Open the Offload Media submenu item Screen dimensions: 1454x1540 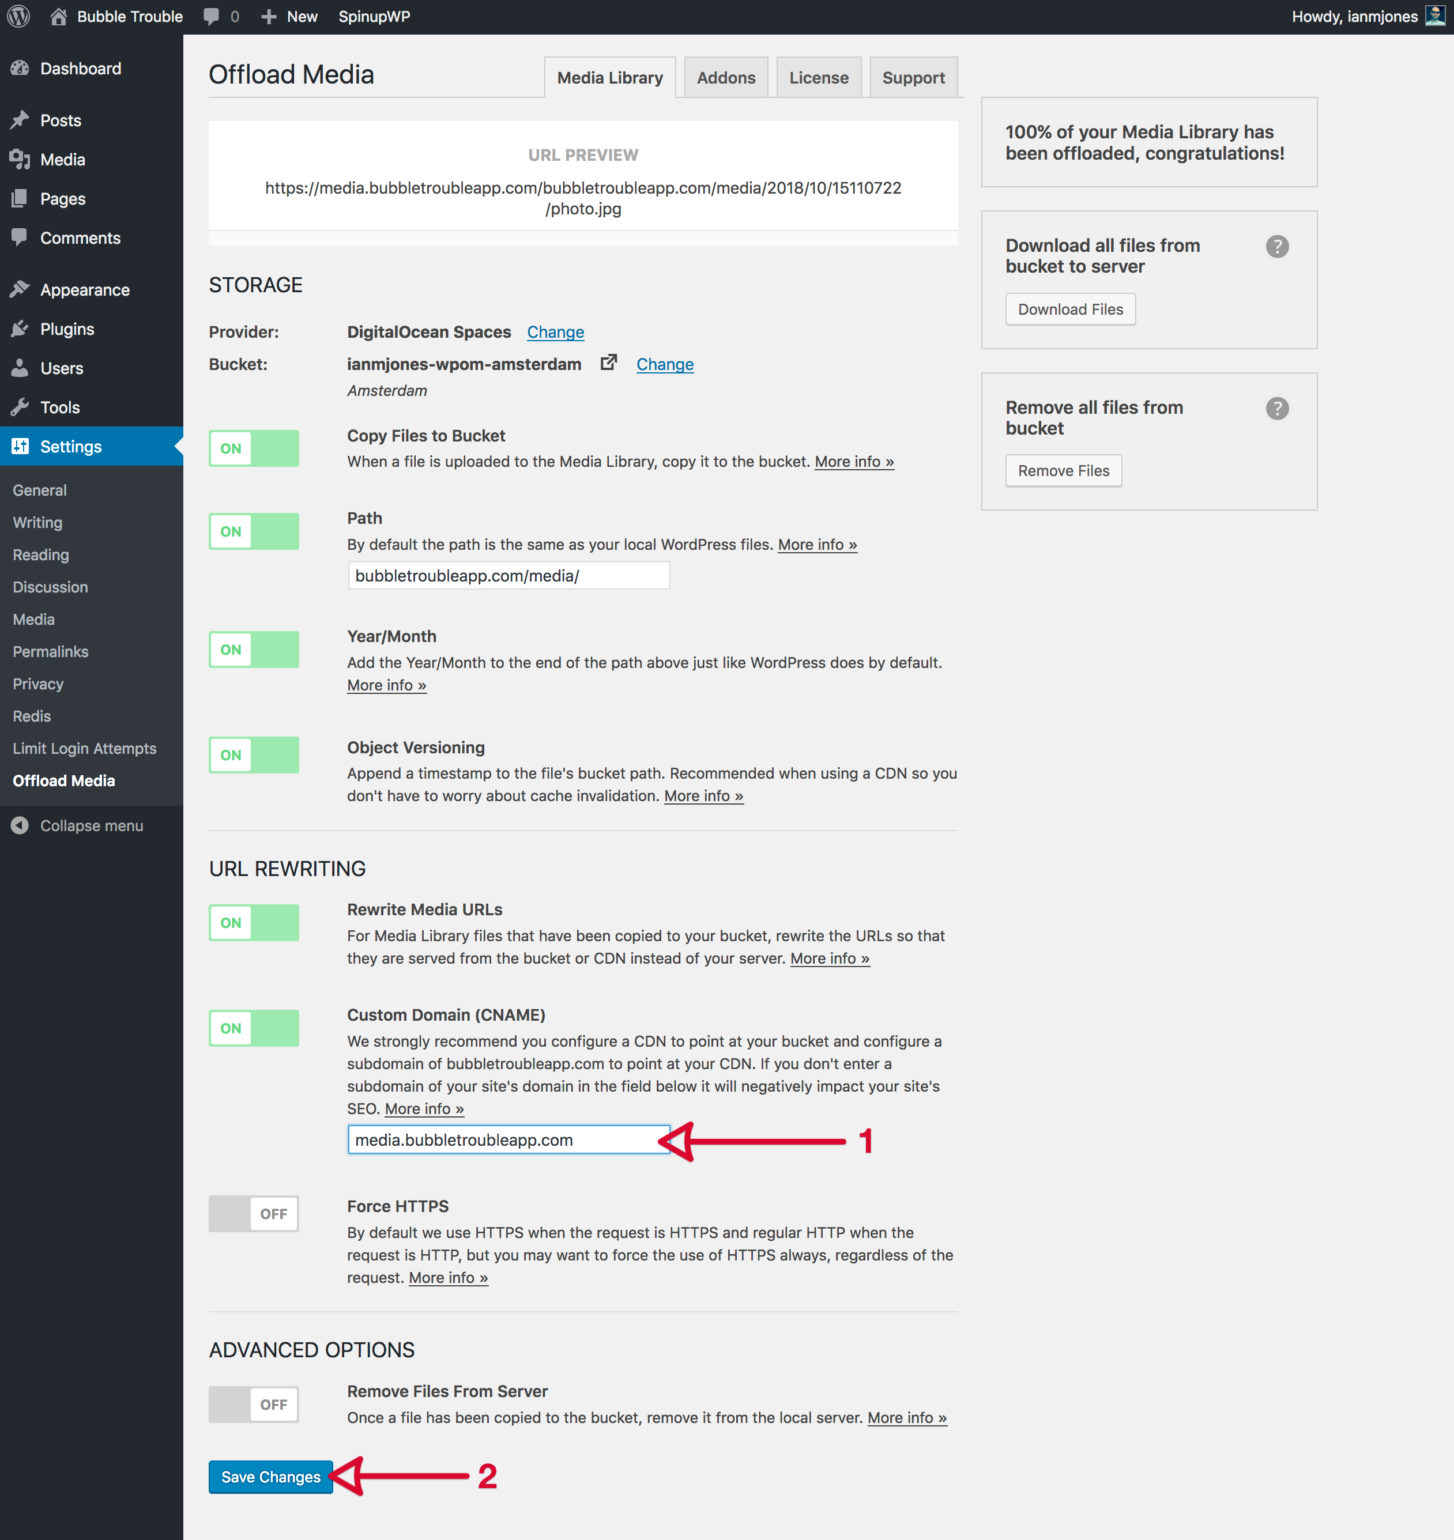(64, 780)
